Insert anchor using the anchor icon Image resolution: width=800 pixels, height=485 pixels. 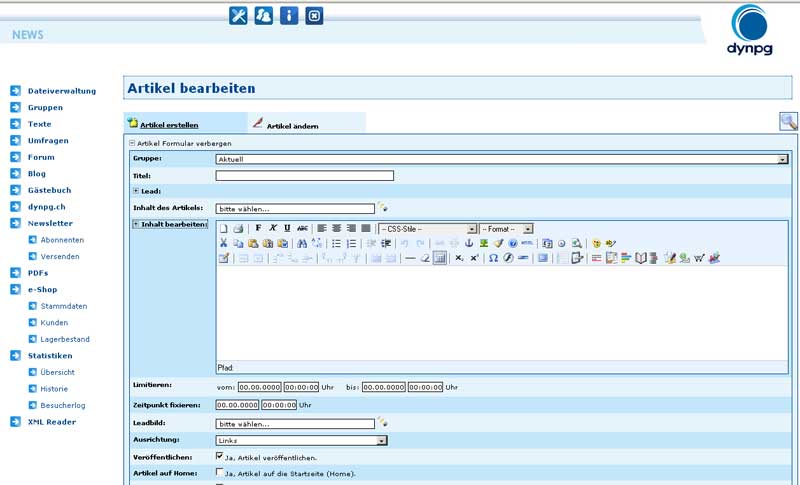(468, 243)
